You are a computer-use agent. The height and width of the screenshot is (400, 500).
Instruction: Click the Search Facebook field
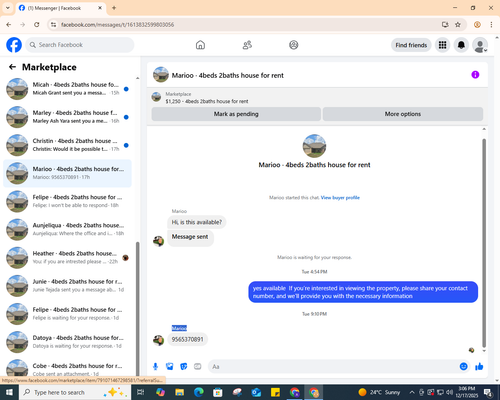tap(80, 45)
